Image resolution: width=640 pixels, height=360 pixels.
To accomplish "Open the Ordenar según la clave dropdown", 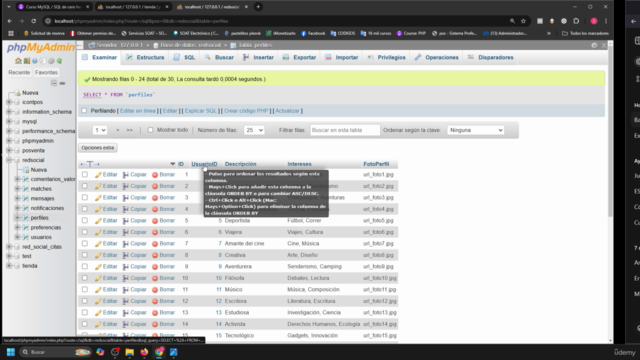I will point(476,130).
